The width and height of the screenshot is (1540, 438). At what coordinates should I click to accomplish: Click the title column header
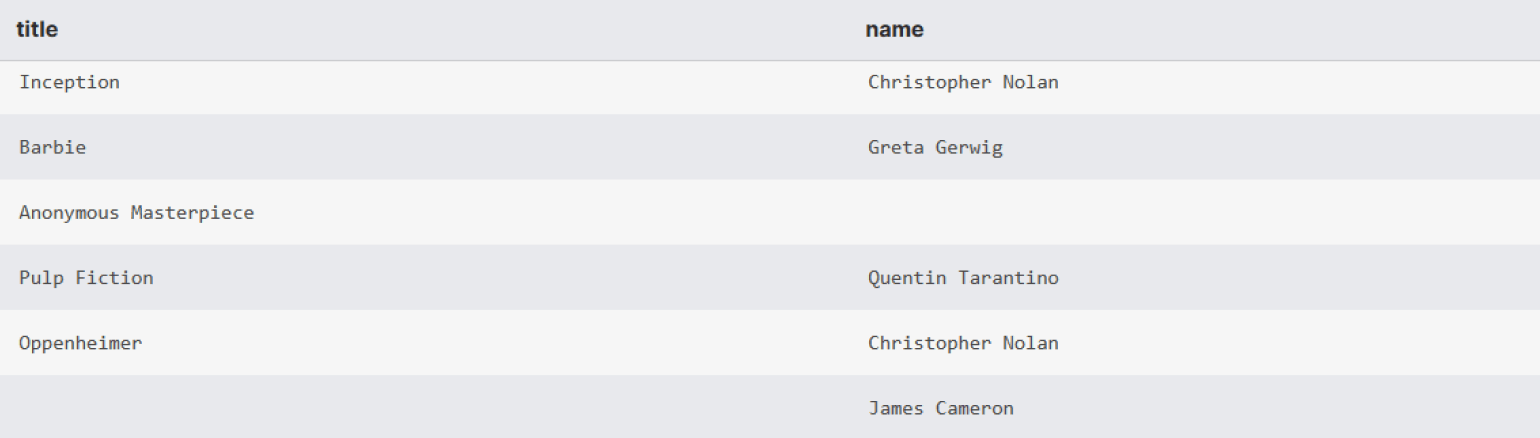37,30
